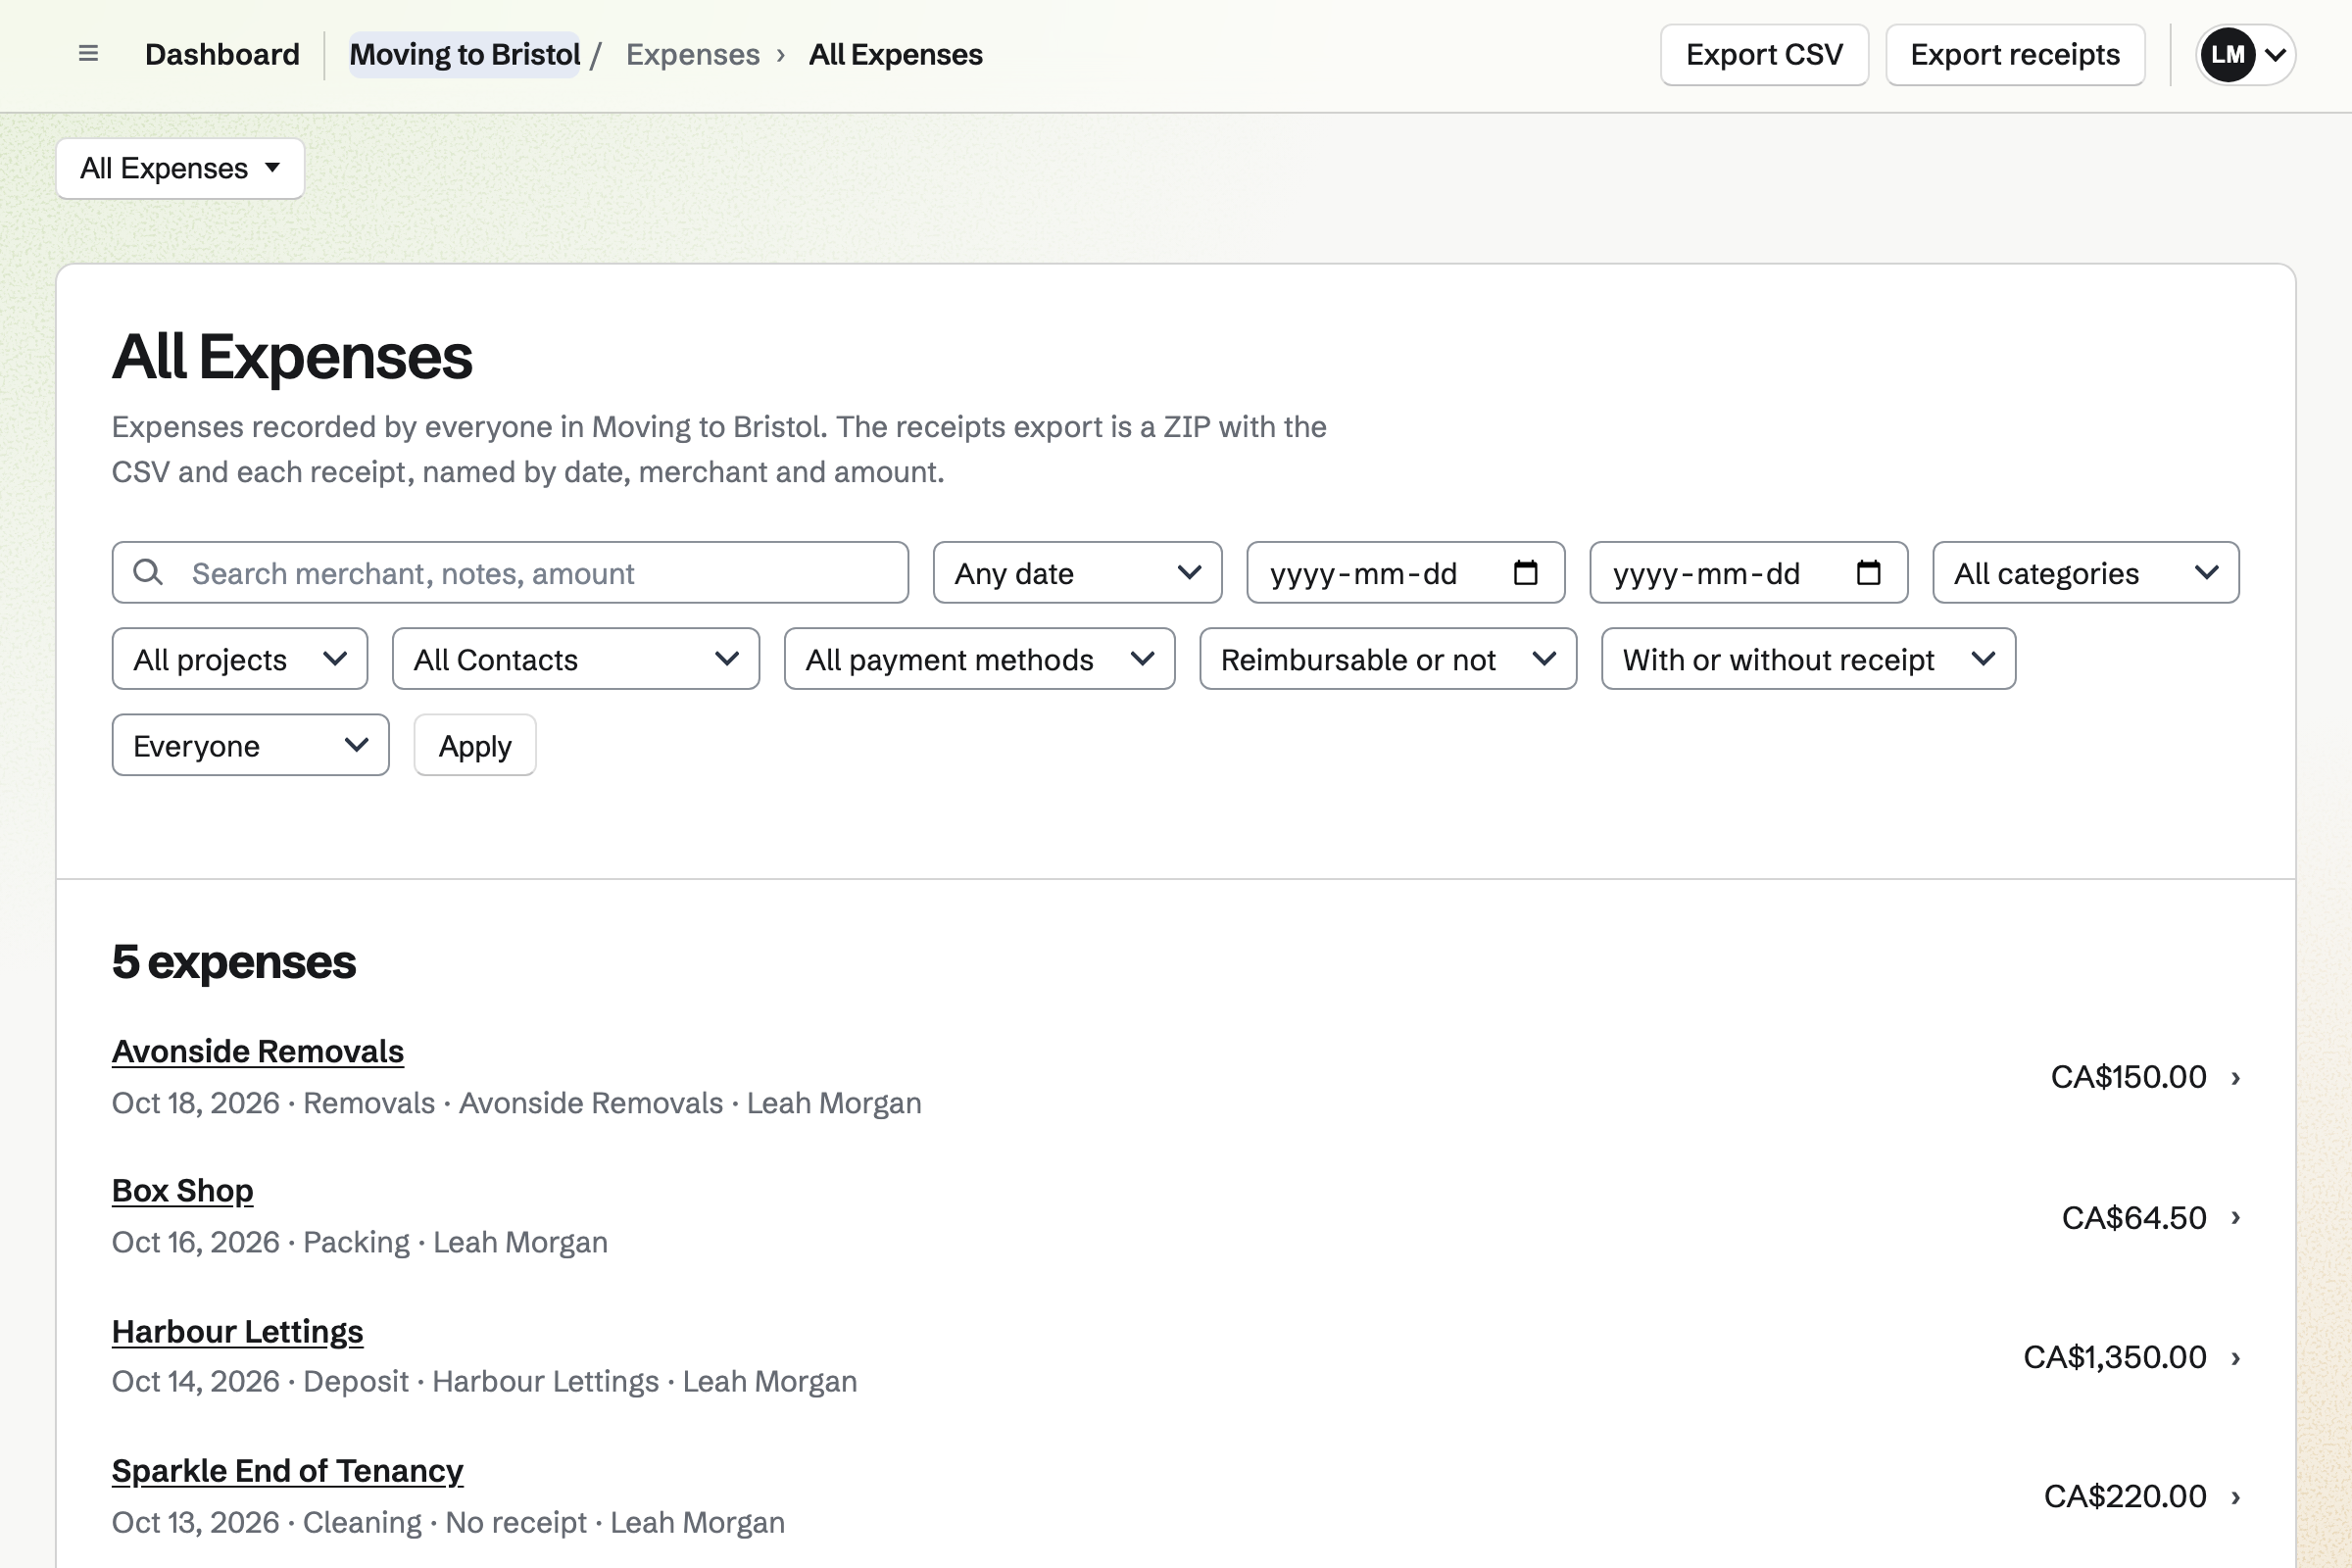Open the Everyone person filter dropdown
Viewport: 2352px width, 1568px height.
[x=250, y=744]
